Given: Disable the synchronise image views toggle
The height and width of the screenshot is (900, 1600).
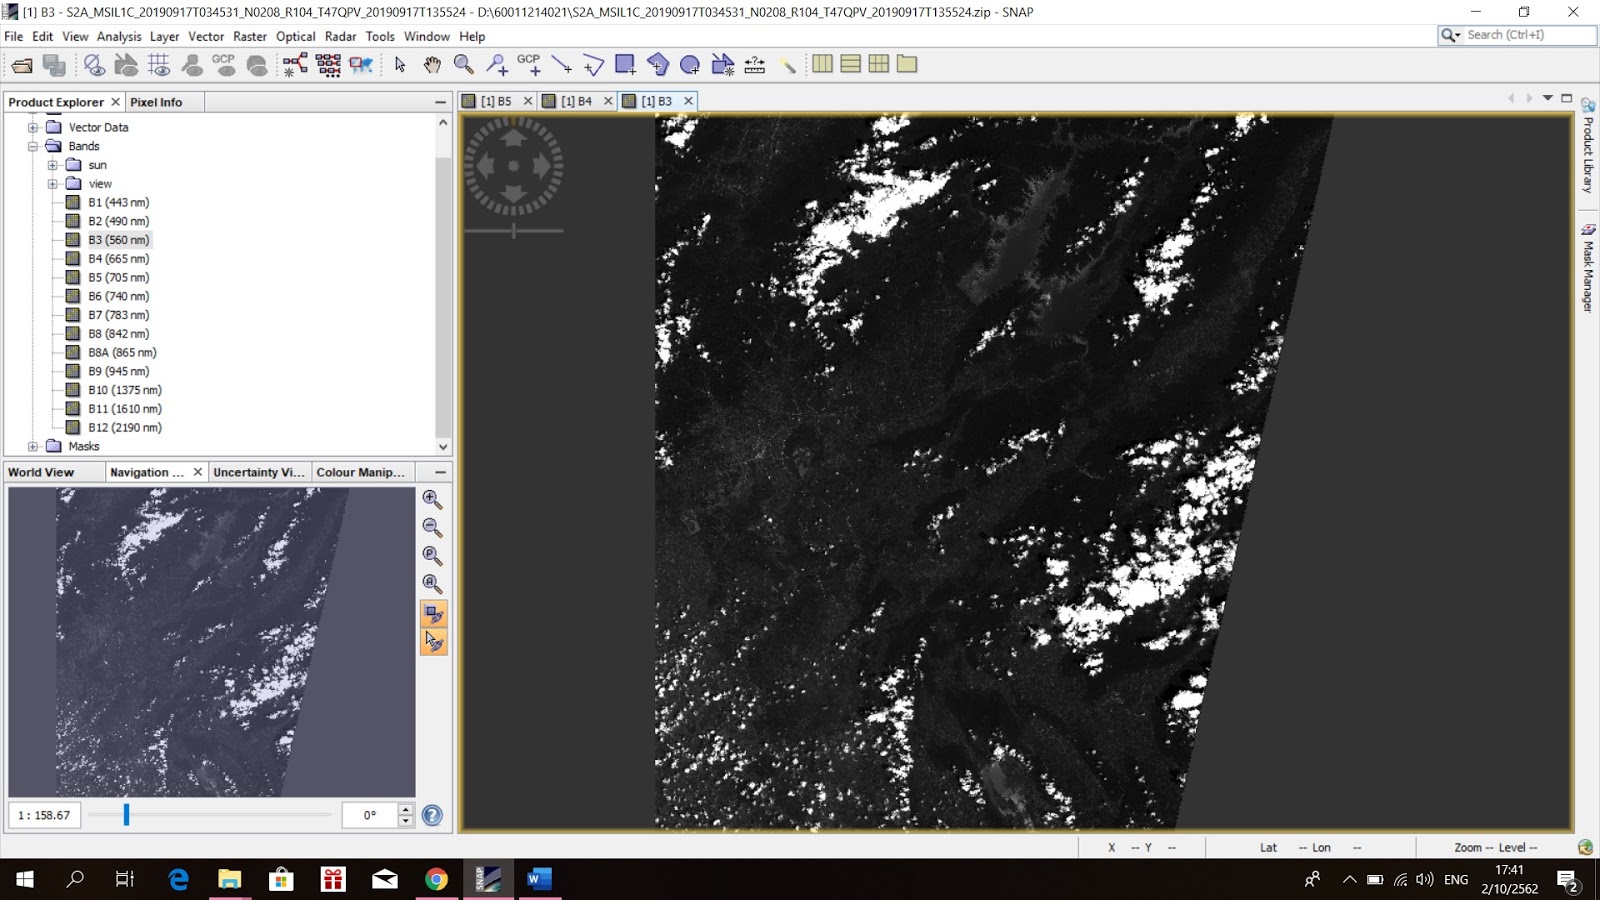Looking at the screenshot, I should (x=432, y=615).
